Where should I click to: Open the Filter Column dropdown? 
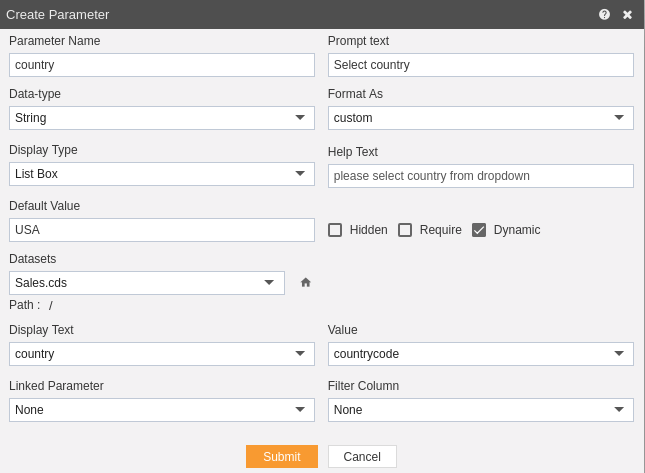pyautogui.click(x=480, y=410)
